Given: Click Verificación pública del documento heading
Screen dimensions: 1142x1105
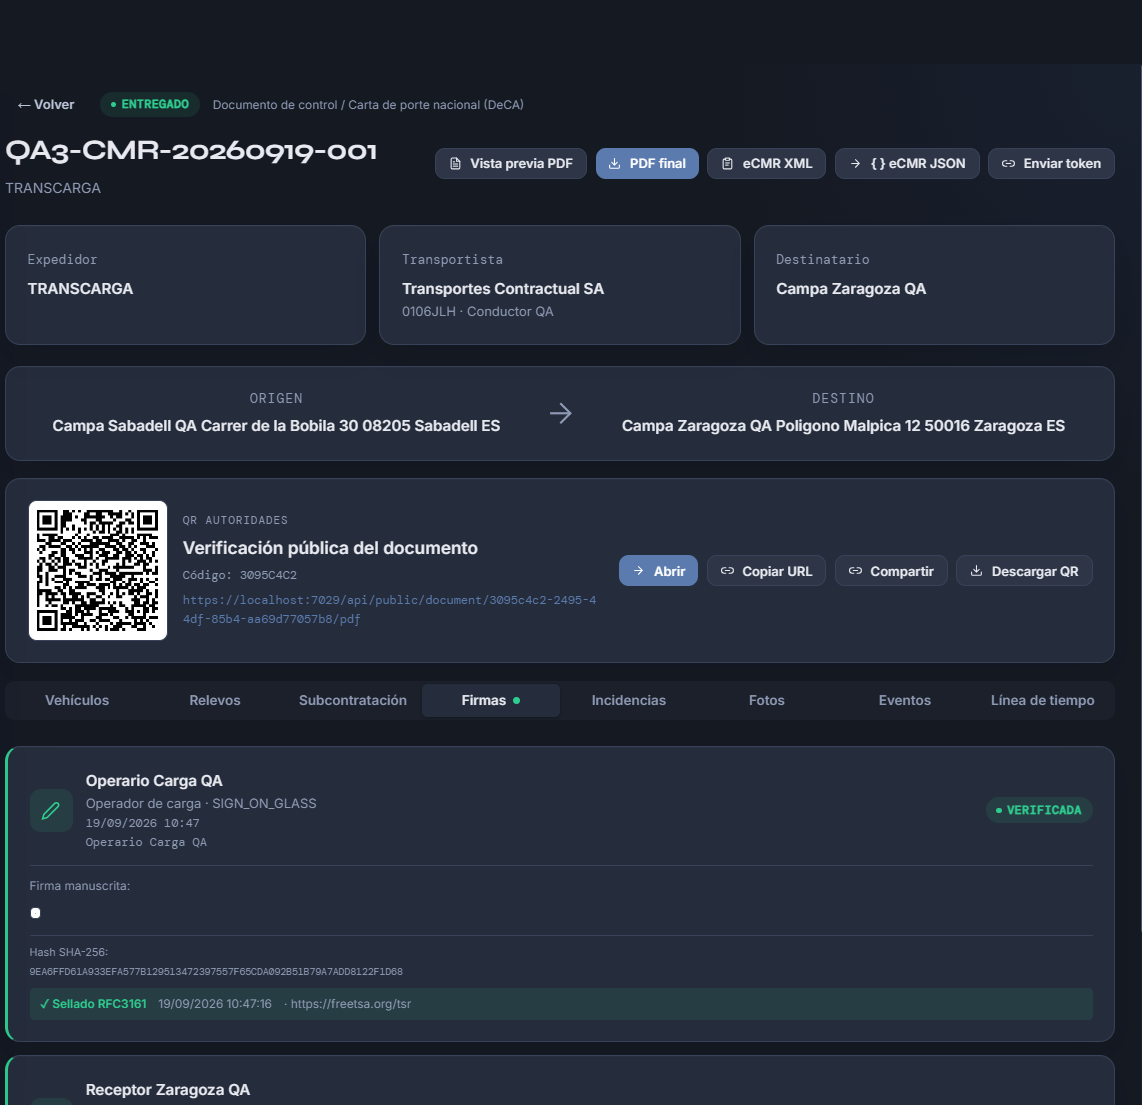Looking at the screenshot, I should pos(330,548).
